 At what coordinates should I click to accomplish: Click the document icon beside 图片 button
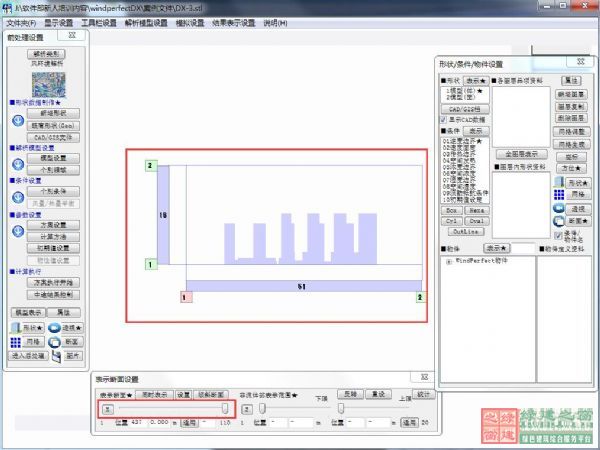click(x=55, y=355)
